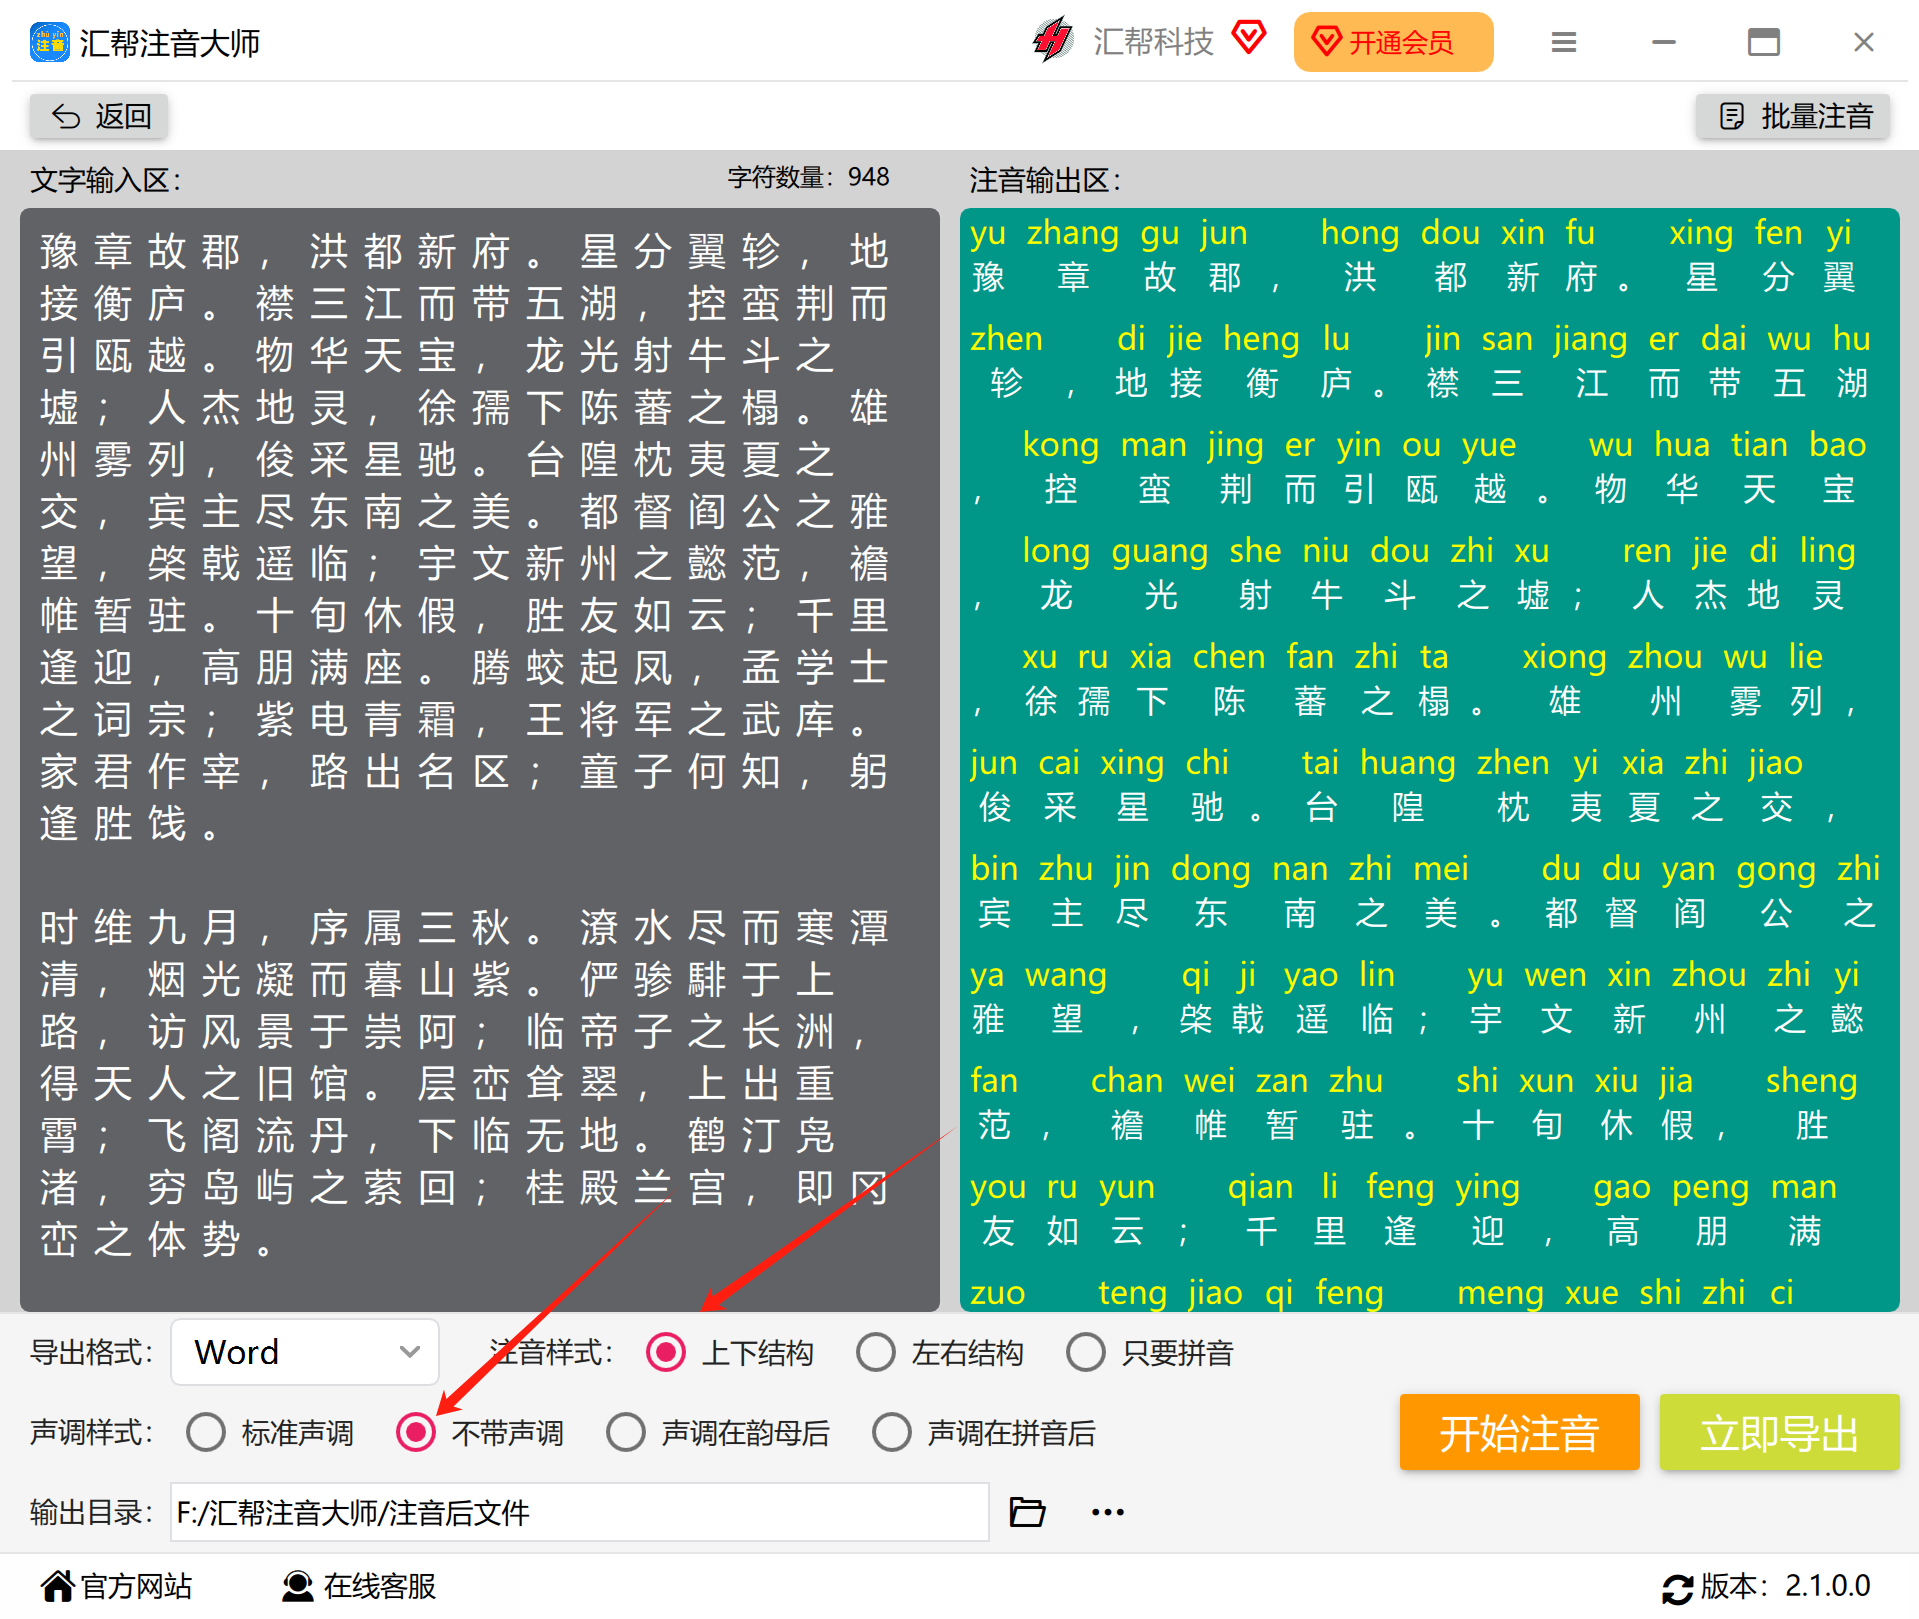Click the refresh version check icon
The height and width of the screenshot is (1619, 1919).
1678,1588
